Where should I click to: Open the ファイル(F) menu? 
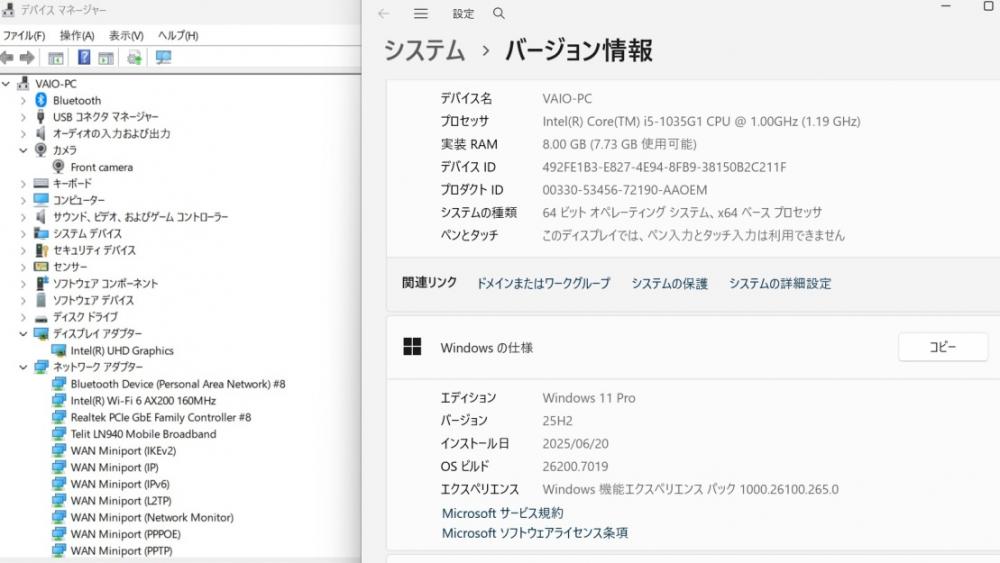tap(24, 36)
